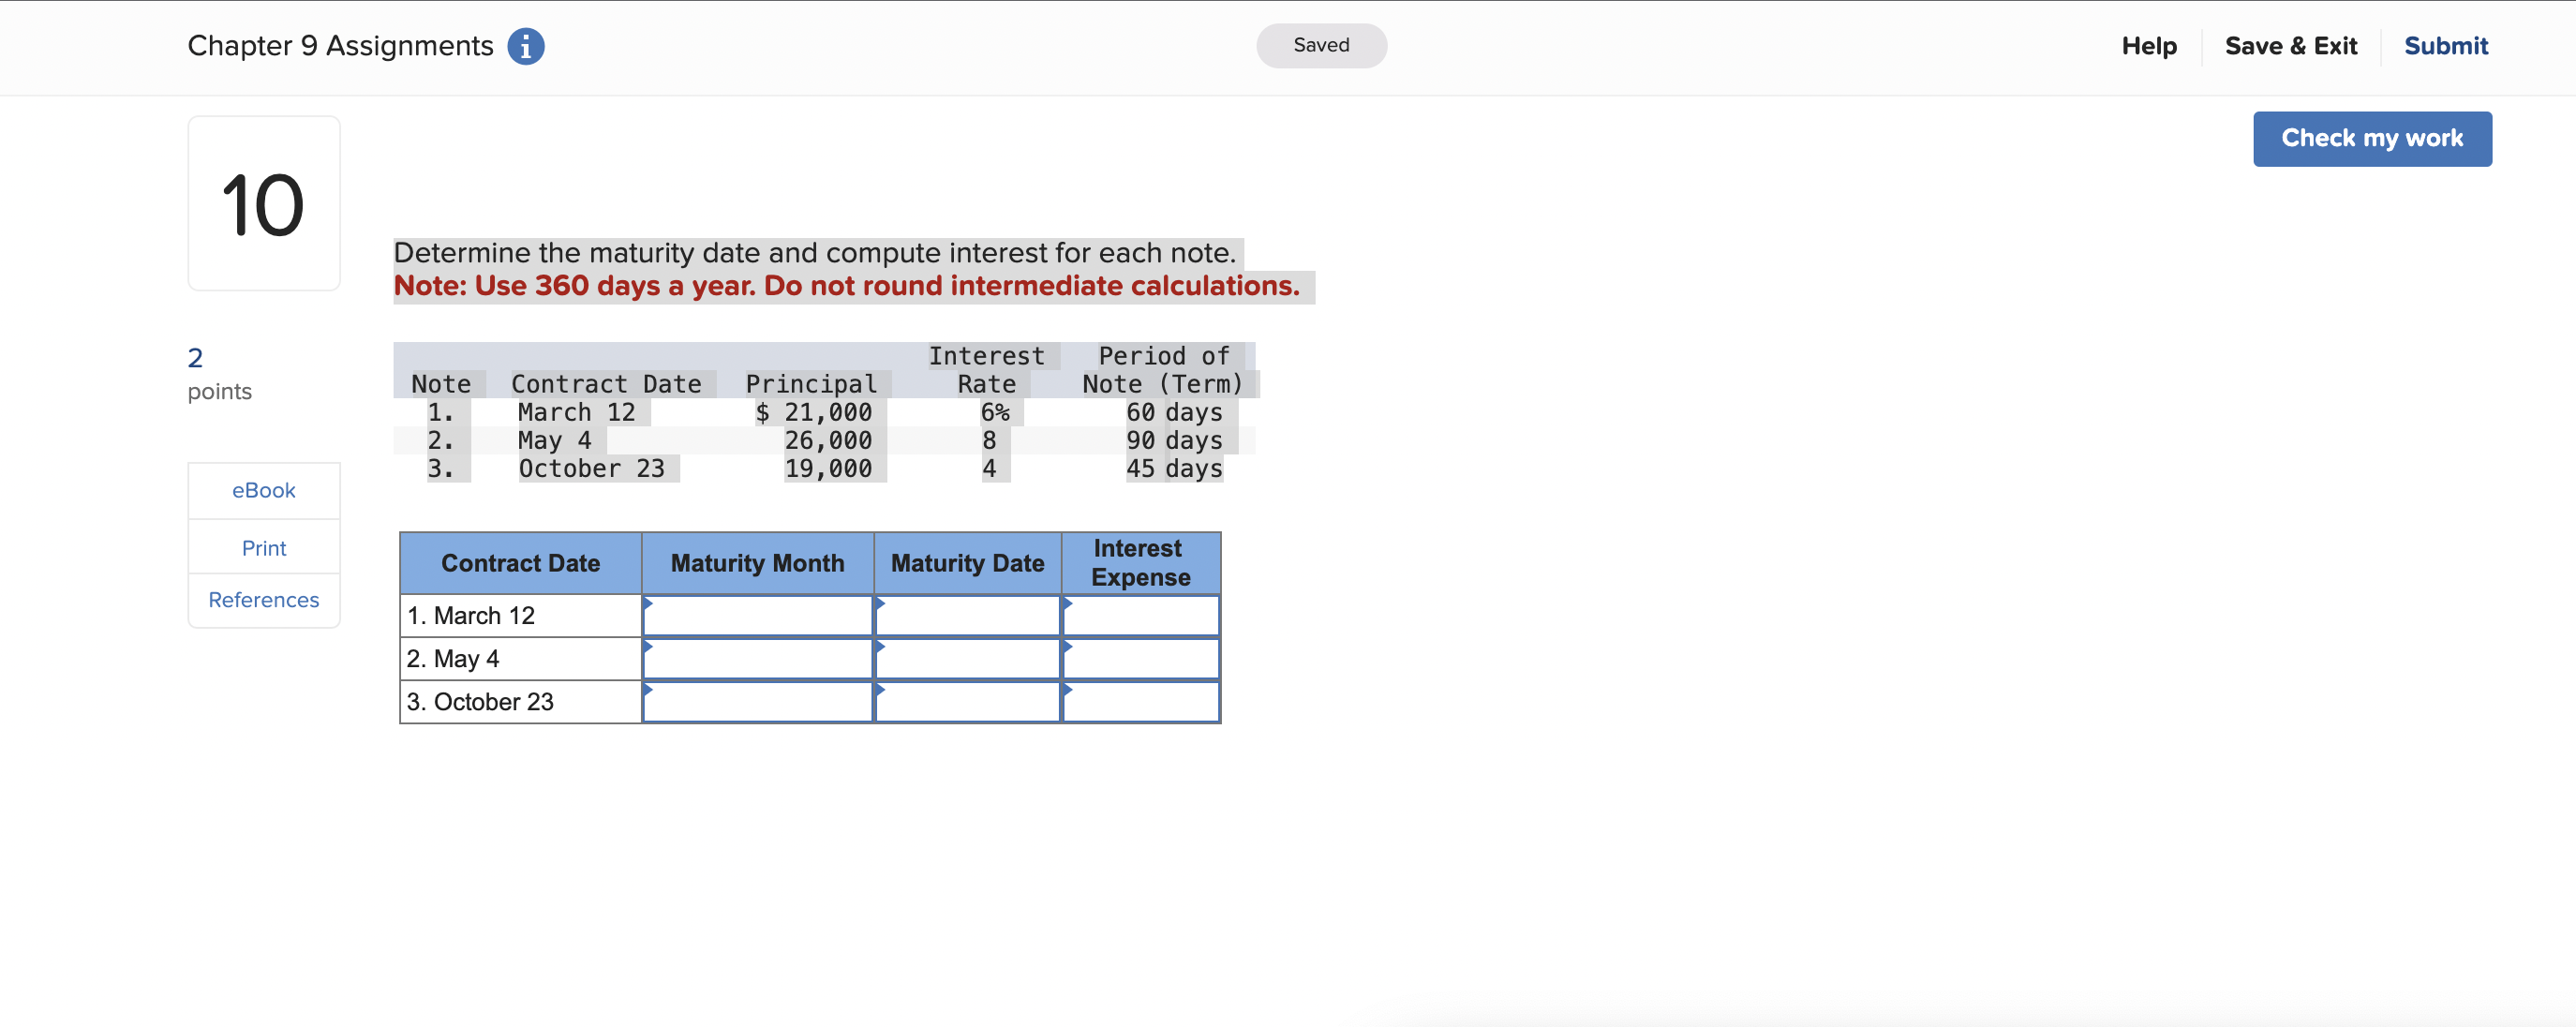Open Maturity Month dropdown for March 12
2576x1027 pixels.
[x=757, y=616]
